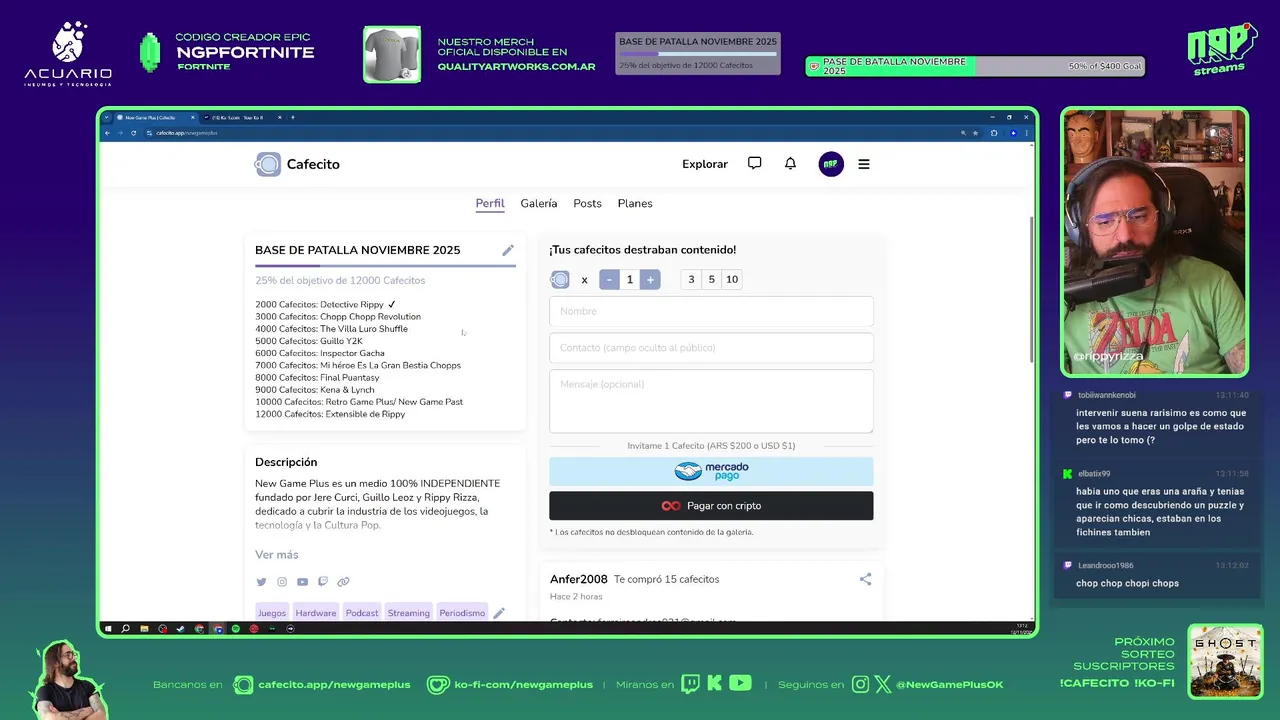Reload the page in the browser

[x=134, y=133]
